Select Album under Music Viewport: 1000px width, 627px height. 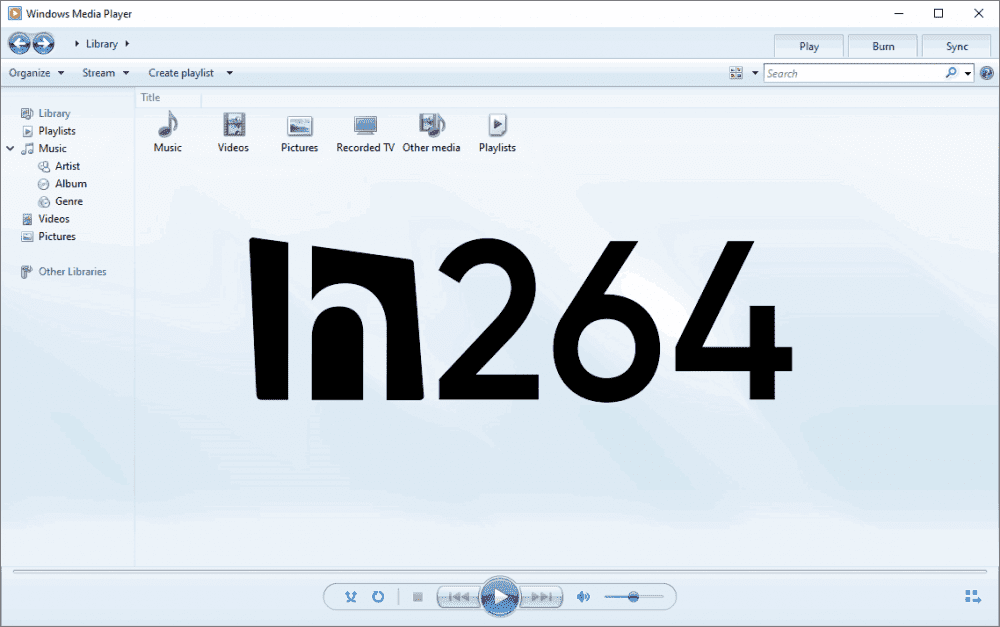pyautogui.click(x=73, y=183)
